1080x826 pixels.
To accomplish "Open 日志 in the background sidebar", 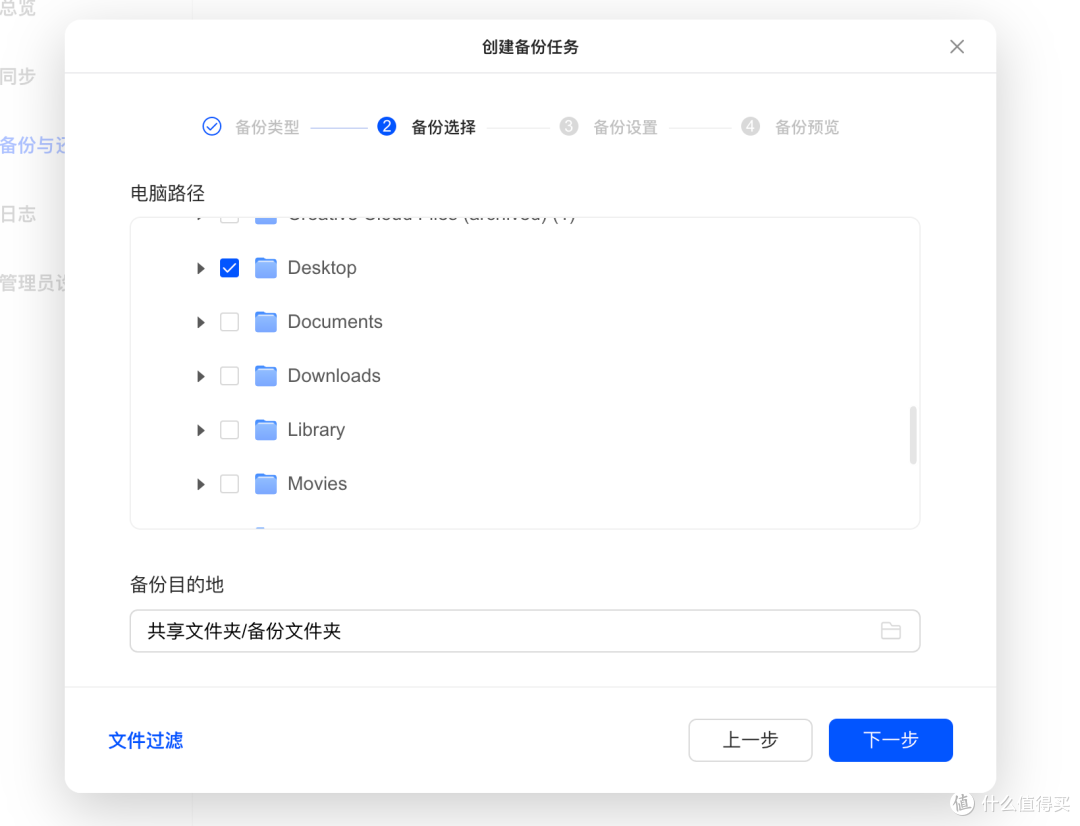I will click(18, 214).
